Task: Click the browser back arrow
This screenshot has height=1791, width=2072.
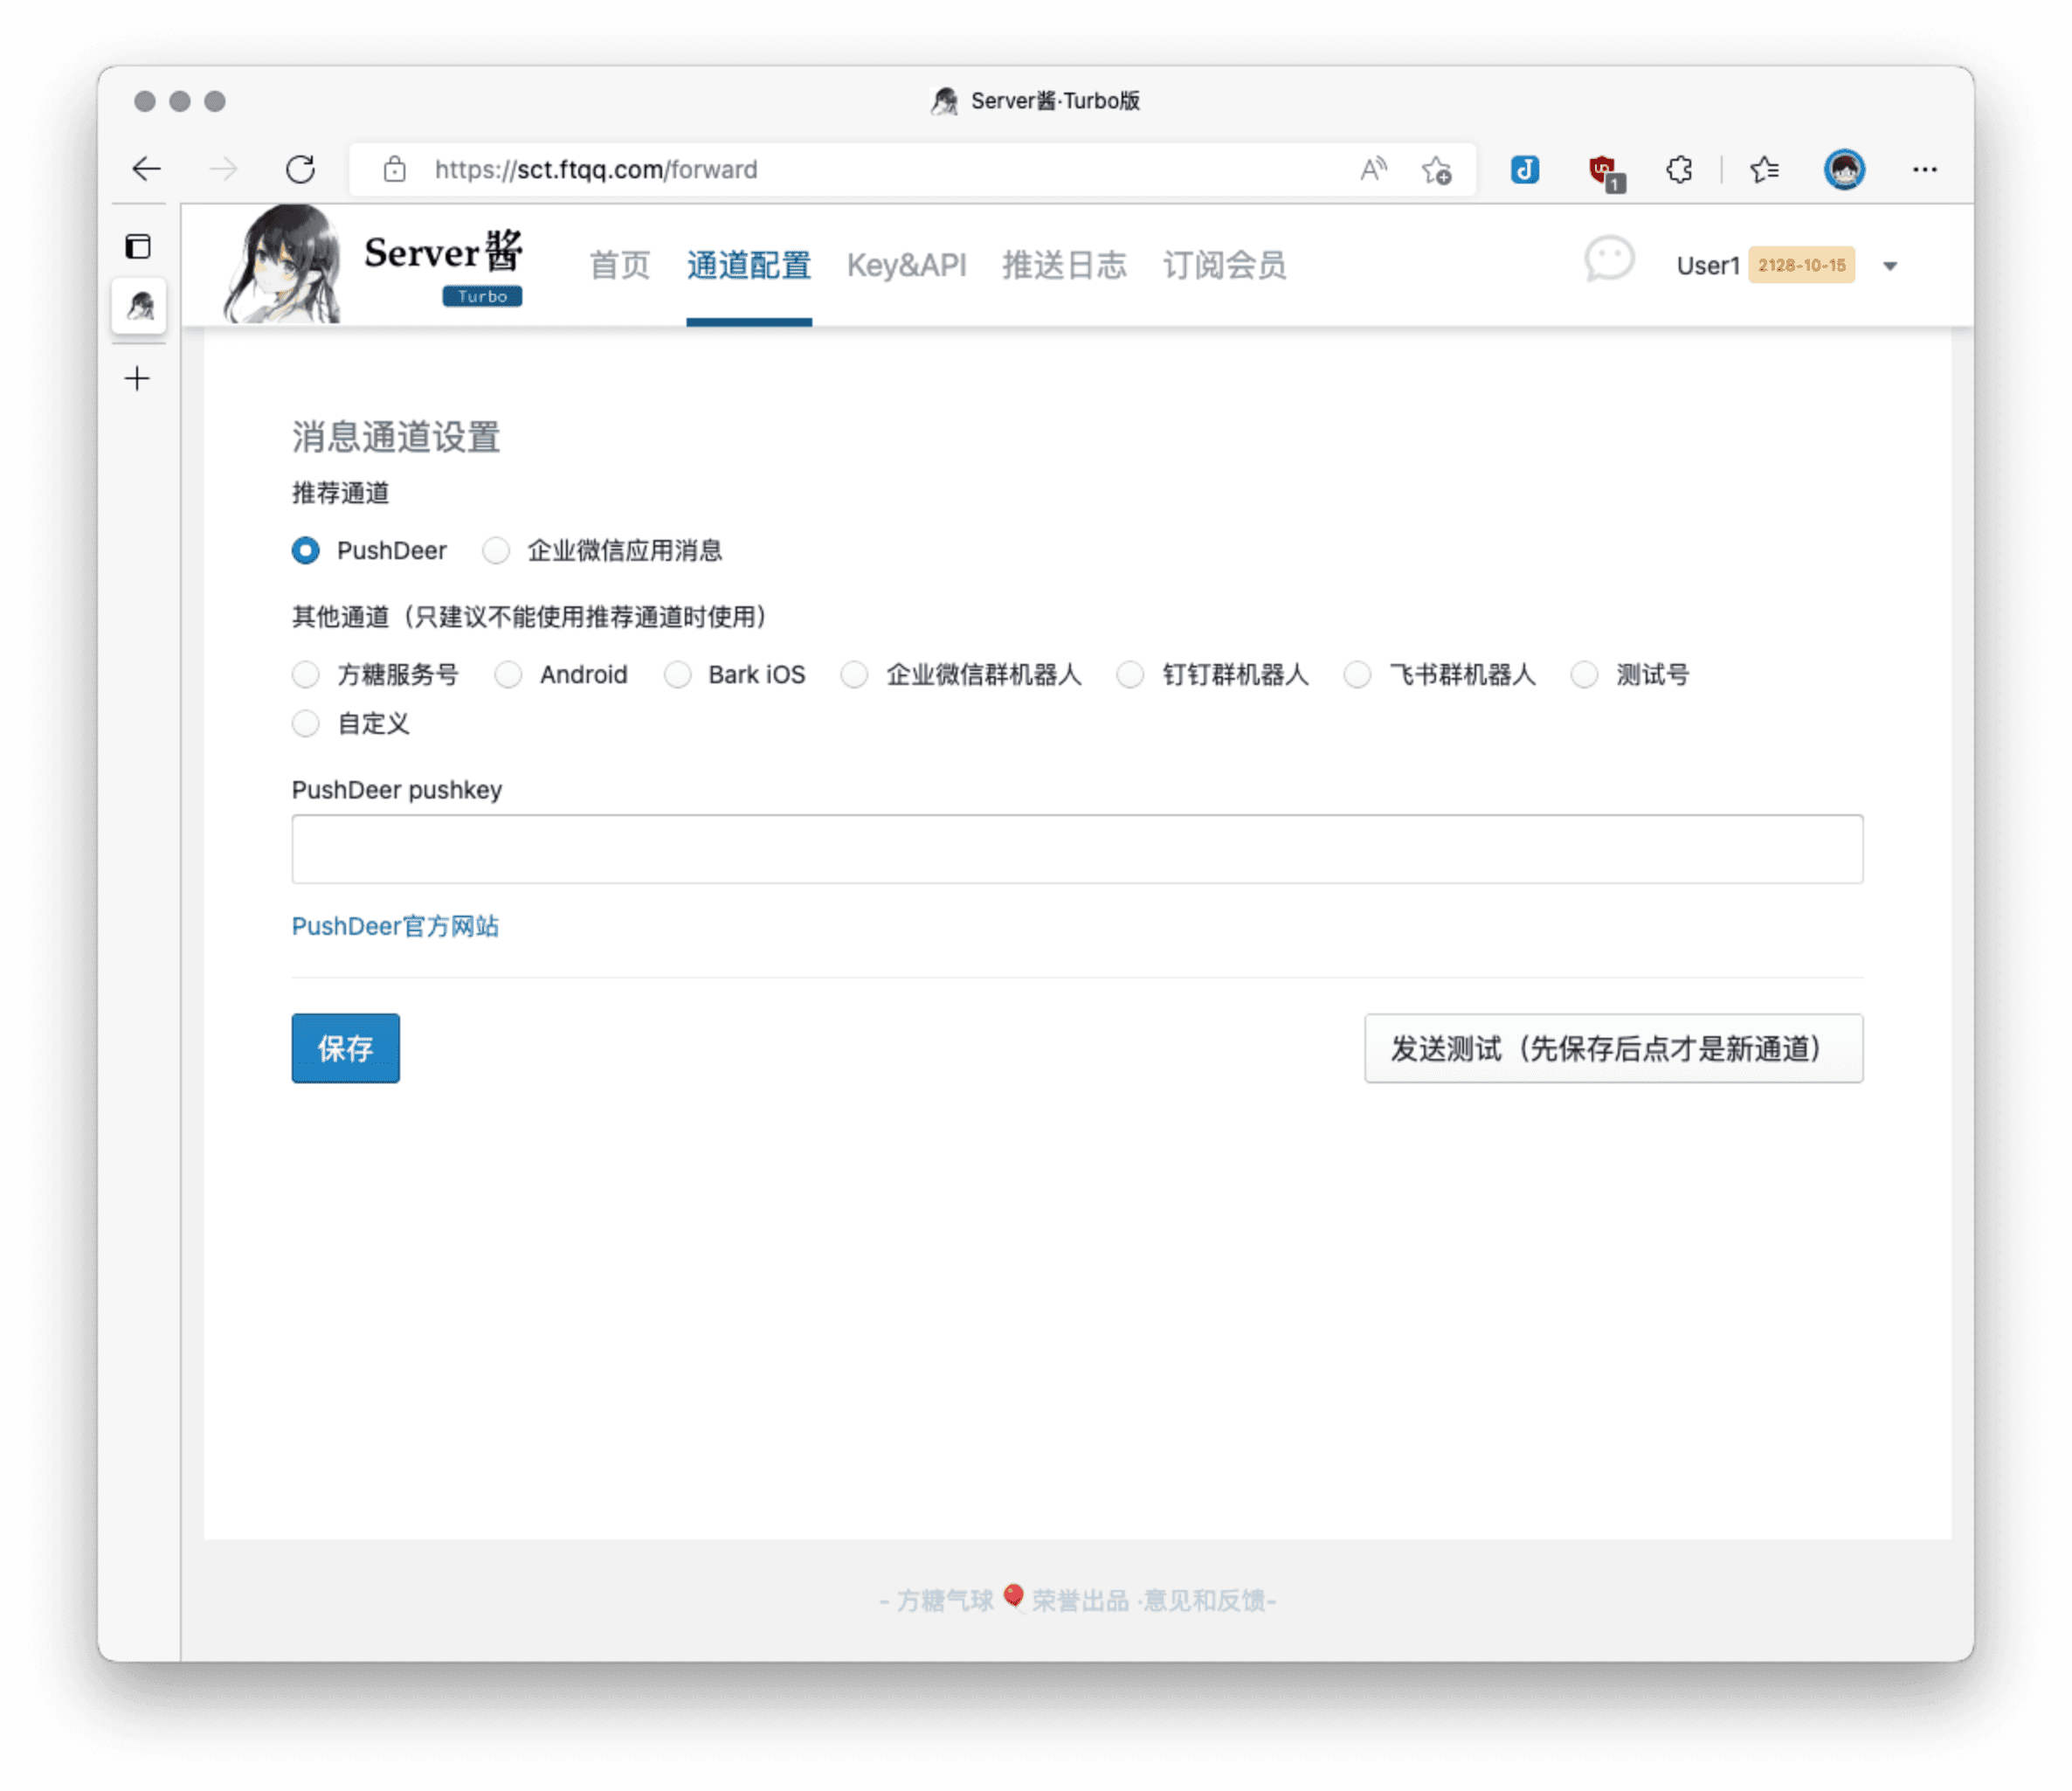Action: point(147,169)
